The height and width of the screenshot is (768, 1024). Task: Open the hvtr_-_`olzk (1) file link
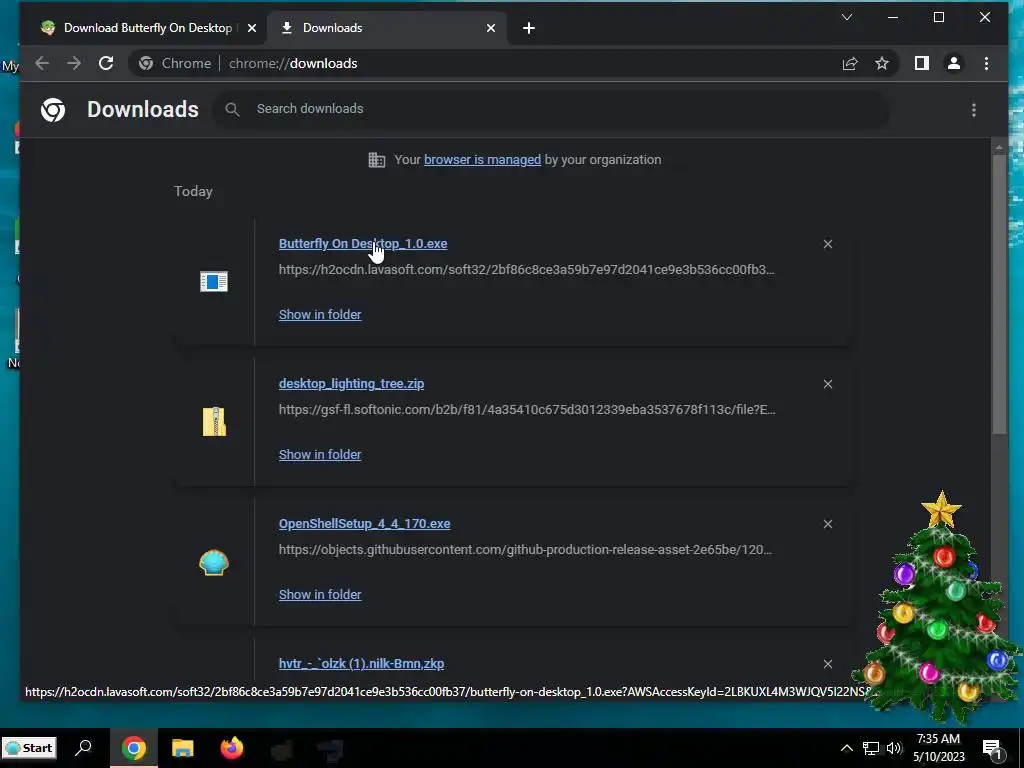coord(361,664)
